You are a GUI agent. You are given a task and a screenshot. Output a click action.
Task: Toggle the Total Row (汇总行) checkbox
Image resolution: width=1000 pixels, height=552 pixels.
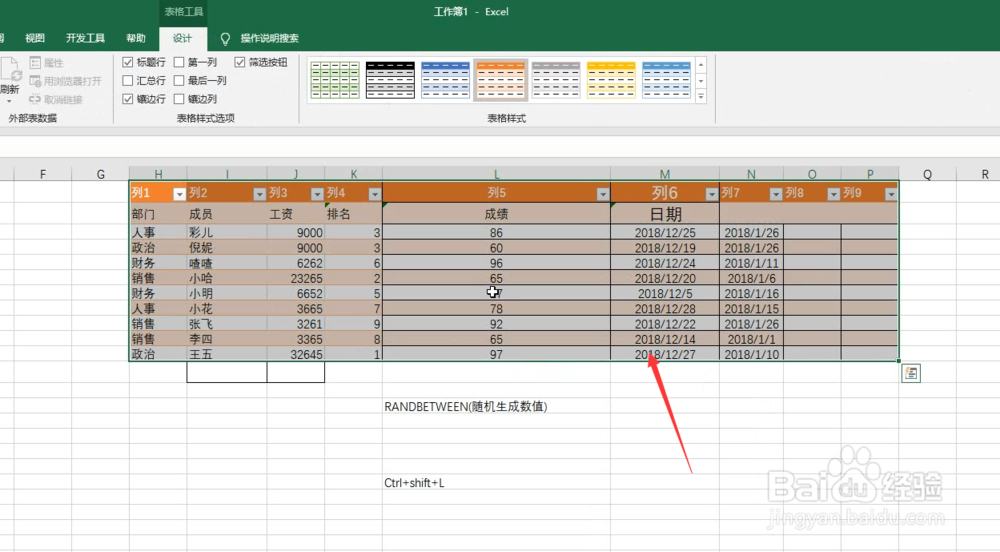(128, 80)
